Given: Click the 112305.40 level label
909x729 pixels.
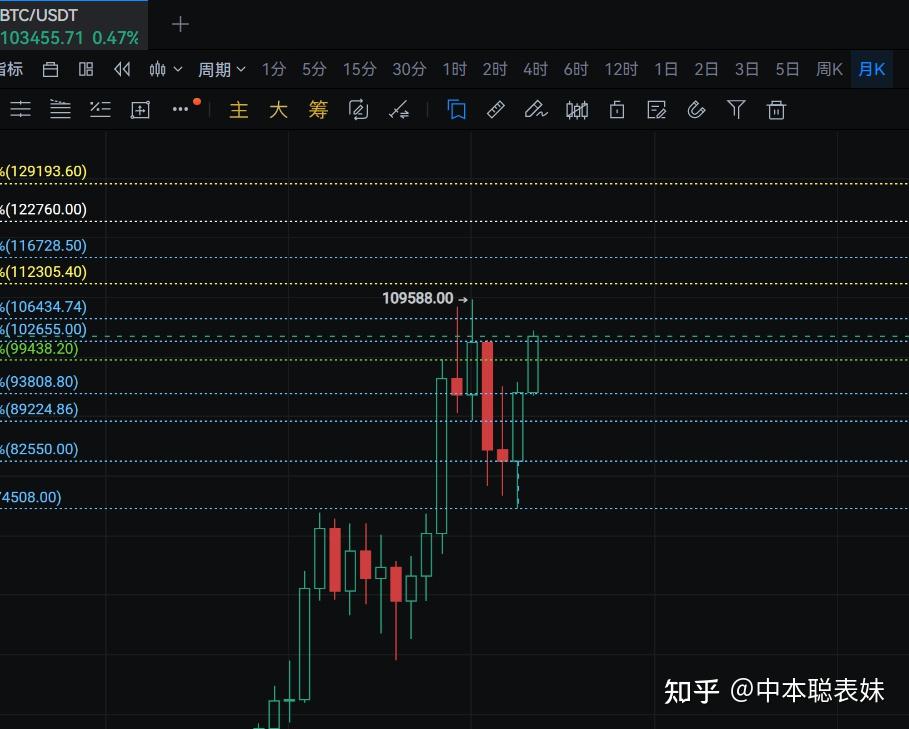Looking at the screenshot, I should tap(43, 272).
